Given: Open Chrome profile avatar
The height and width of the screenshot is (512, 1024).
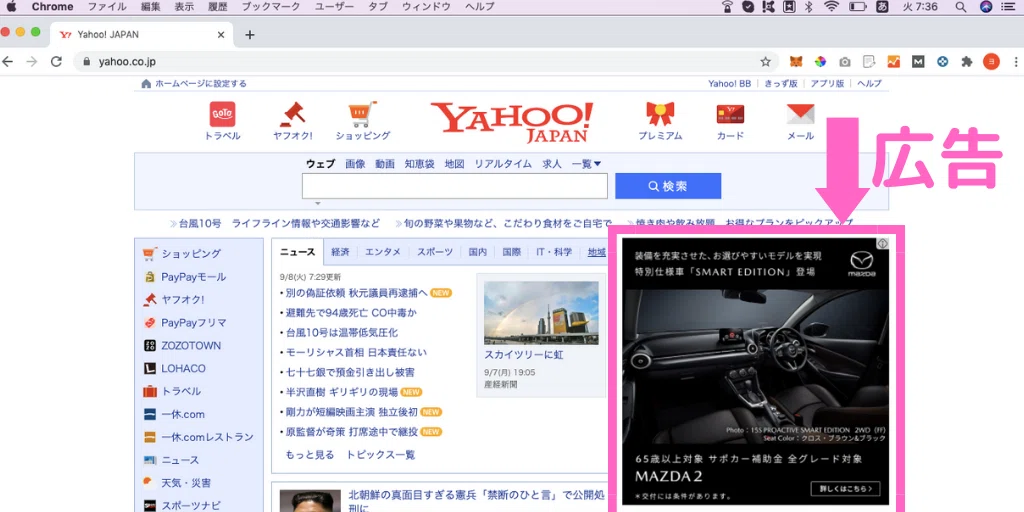Looking at the screenshot, I should coord(991,62).
